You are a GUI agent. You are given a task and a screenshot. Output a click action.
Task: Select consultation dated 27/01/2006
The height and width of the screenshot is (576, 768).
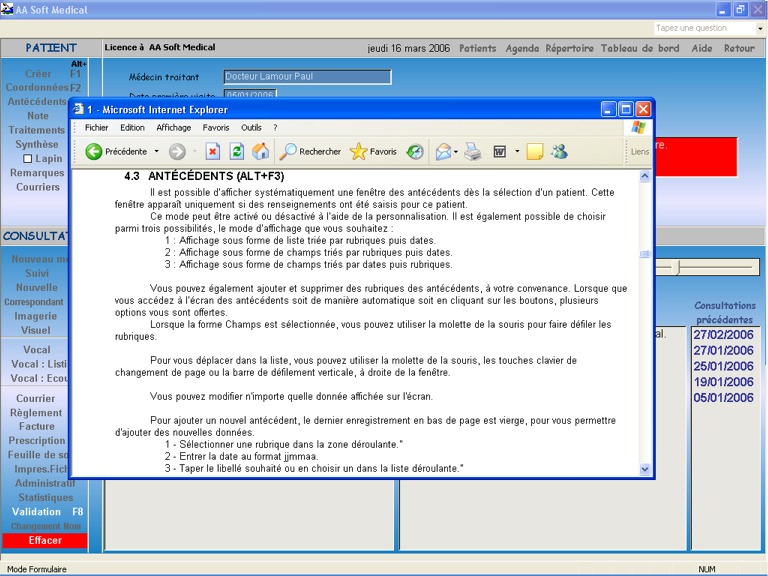[723, 350]
